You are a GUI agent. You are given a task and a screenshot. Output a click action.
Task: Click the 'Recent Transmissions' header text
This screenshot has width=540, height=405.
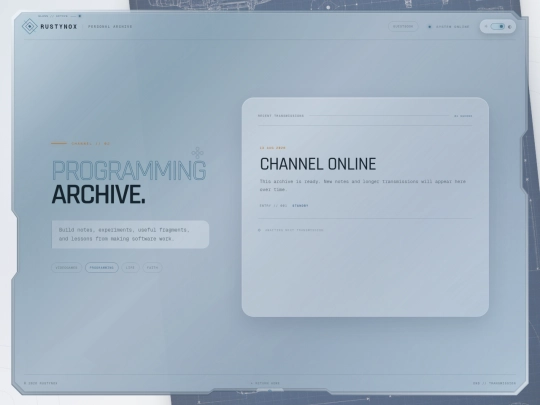click(x=281, y=116)
